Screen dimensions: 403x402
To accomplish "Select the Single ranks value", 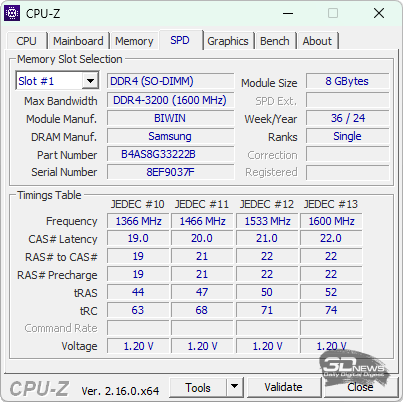I will [347, 136].
